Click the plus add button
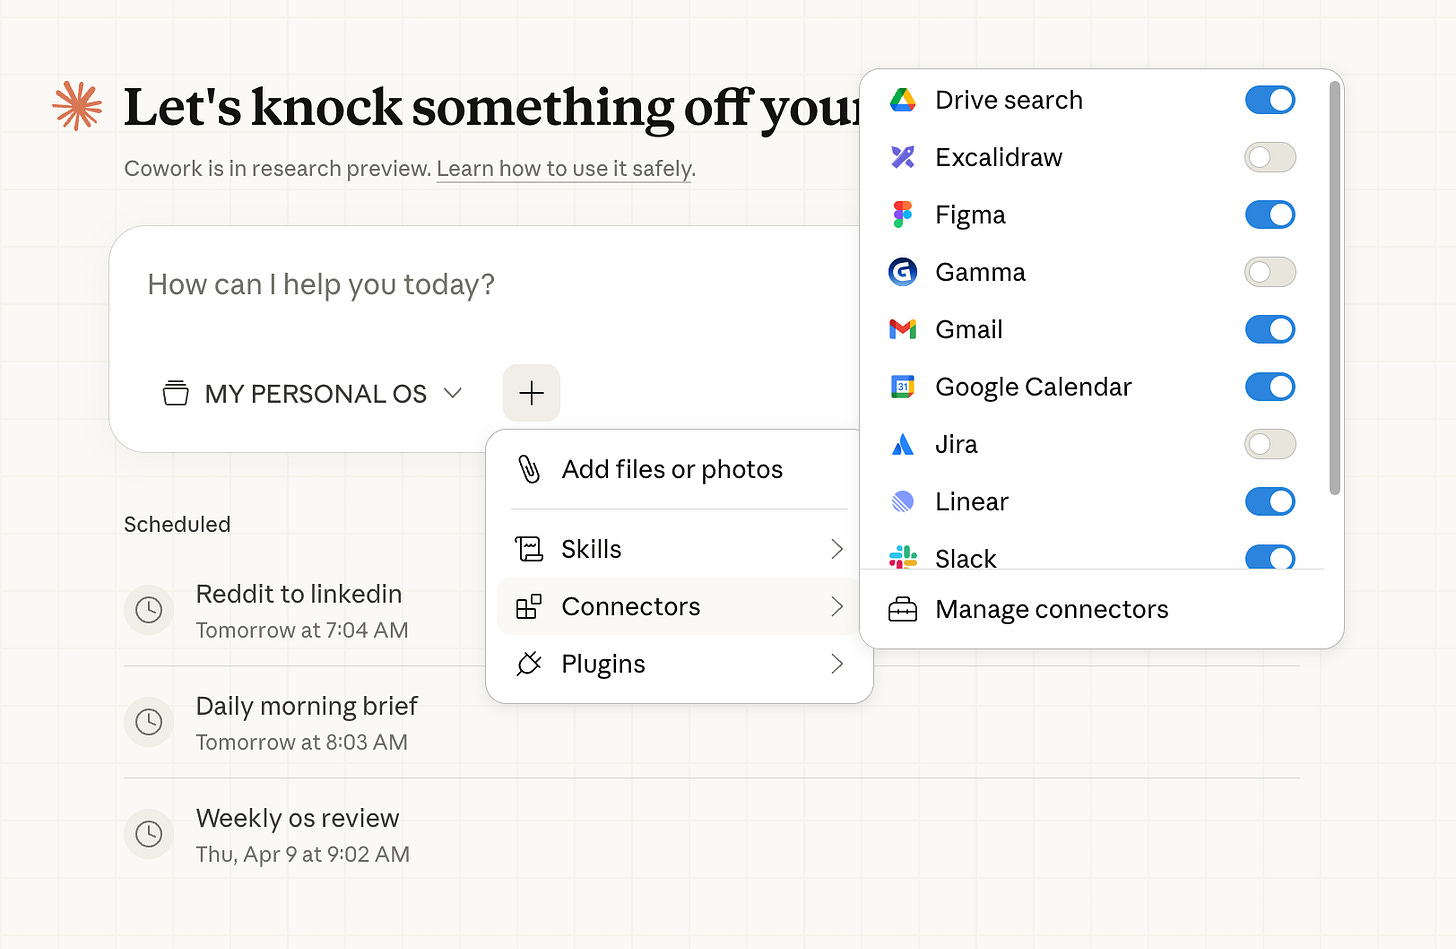The width and height of the screenshot is (1456, 949). (531, 393)
